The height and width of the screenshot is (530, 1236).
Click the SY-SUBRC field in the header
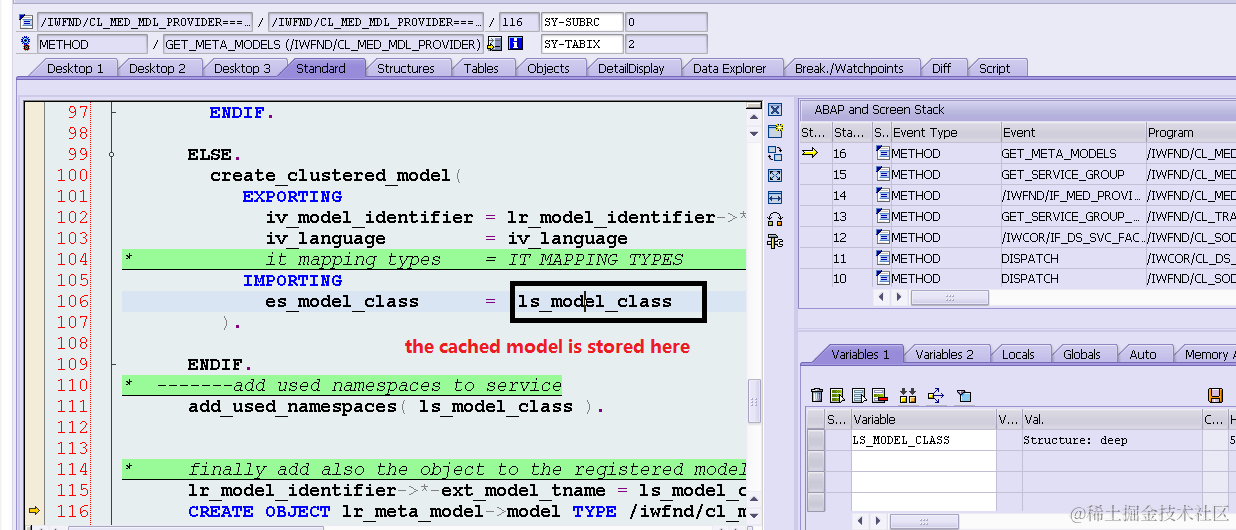click(x=582, y=22)
